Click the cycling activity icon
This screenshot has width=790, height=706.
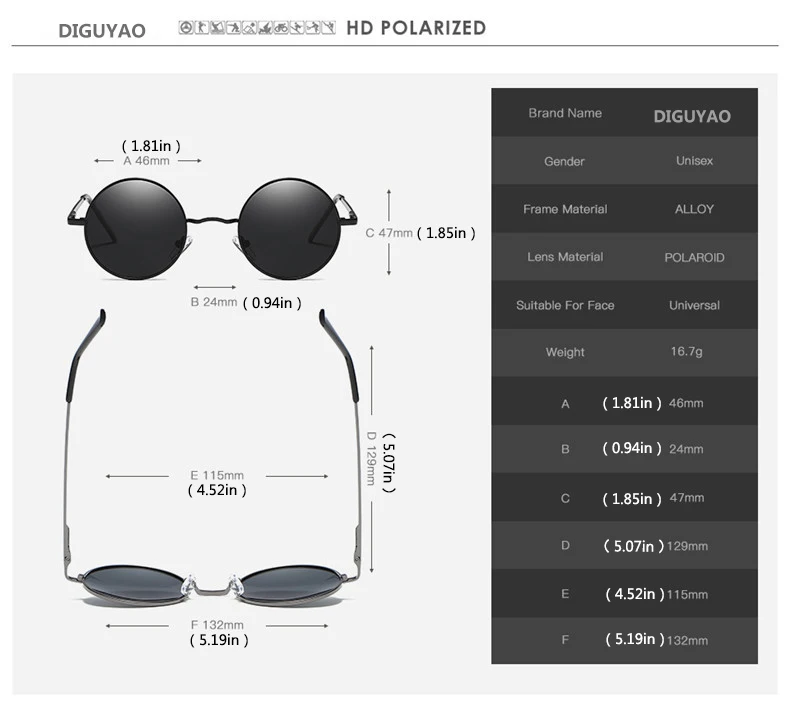(281, 28)
